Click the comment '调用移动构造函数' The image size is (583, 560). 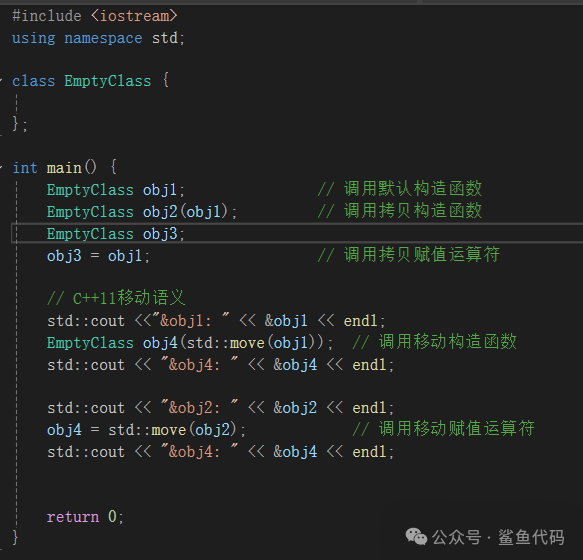click(x=448, y=341)
